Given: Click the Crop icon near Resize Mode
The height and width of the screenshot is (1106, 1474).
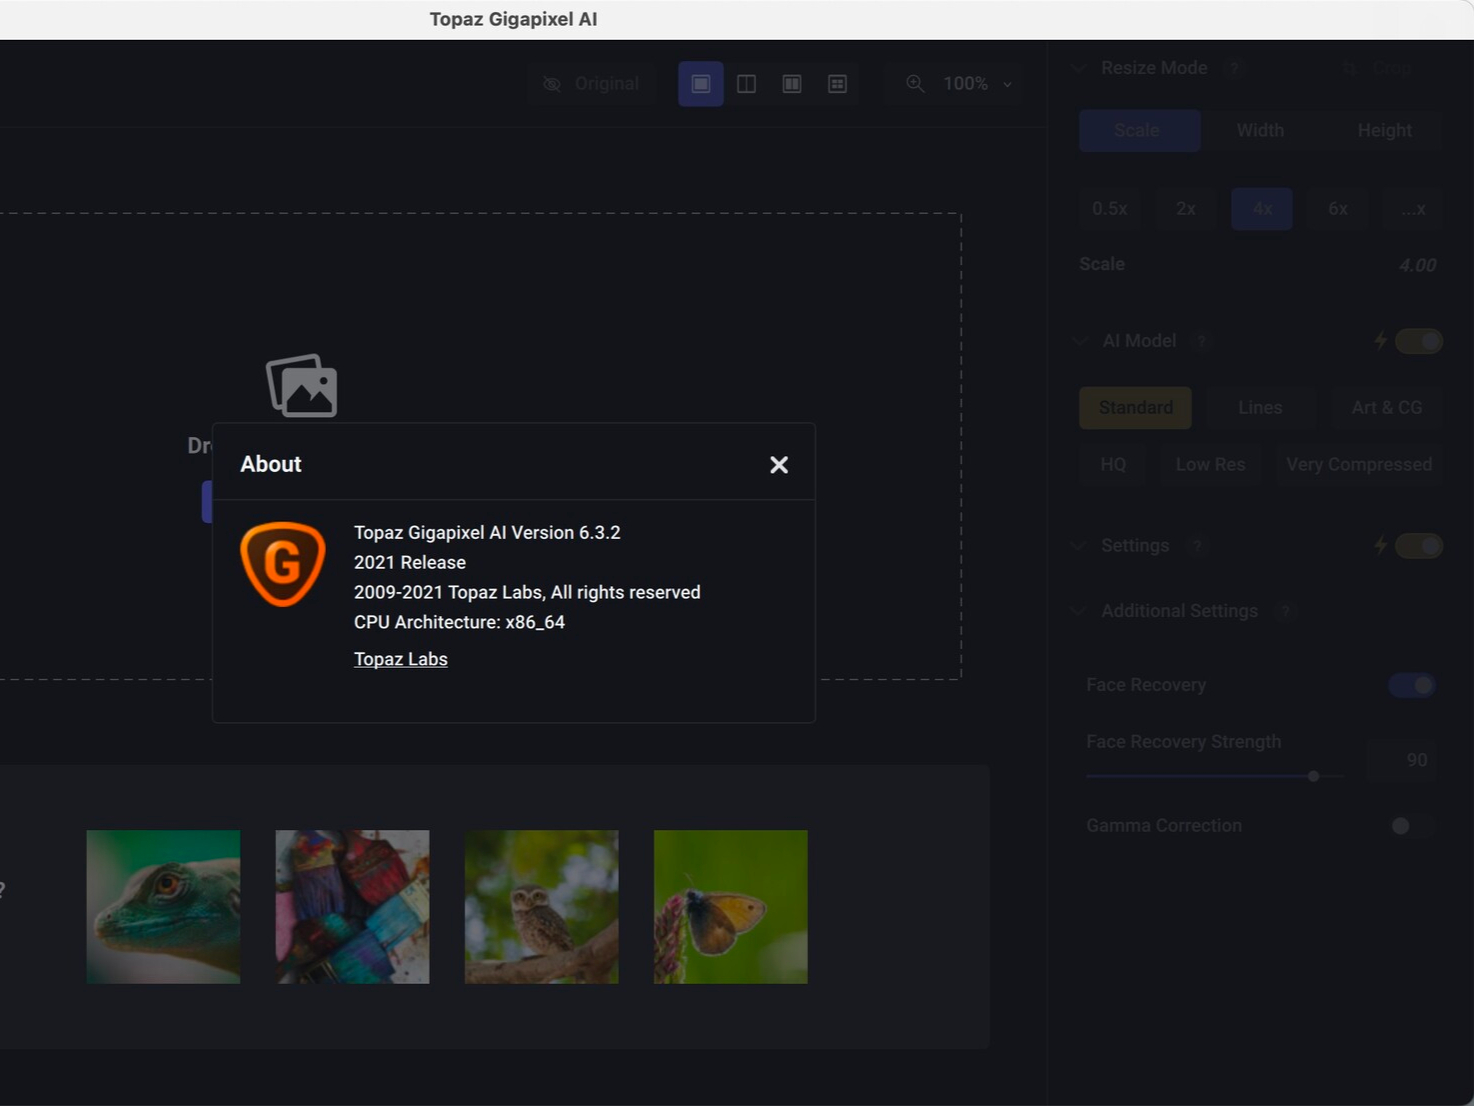Looking at the screenshot, I should click(x=1348, y=68).
